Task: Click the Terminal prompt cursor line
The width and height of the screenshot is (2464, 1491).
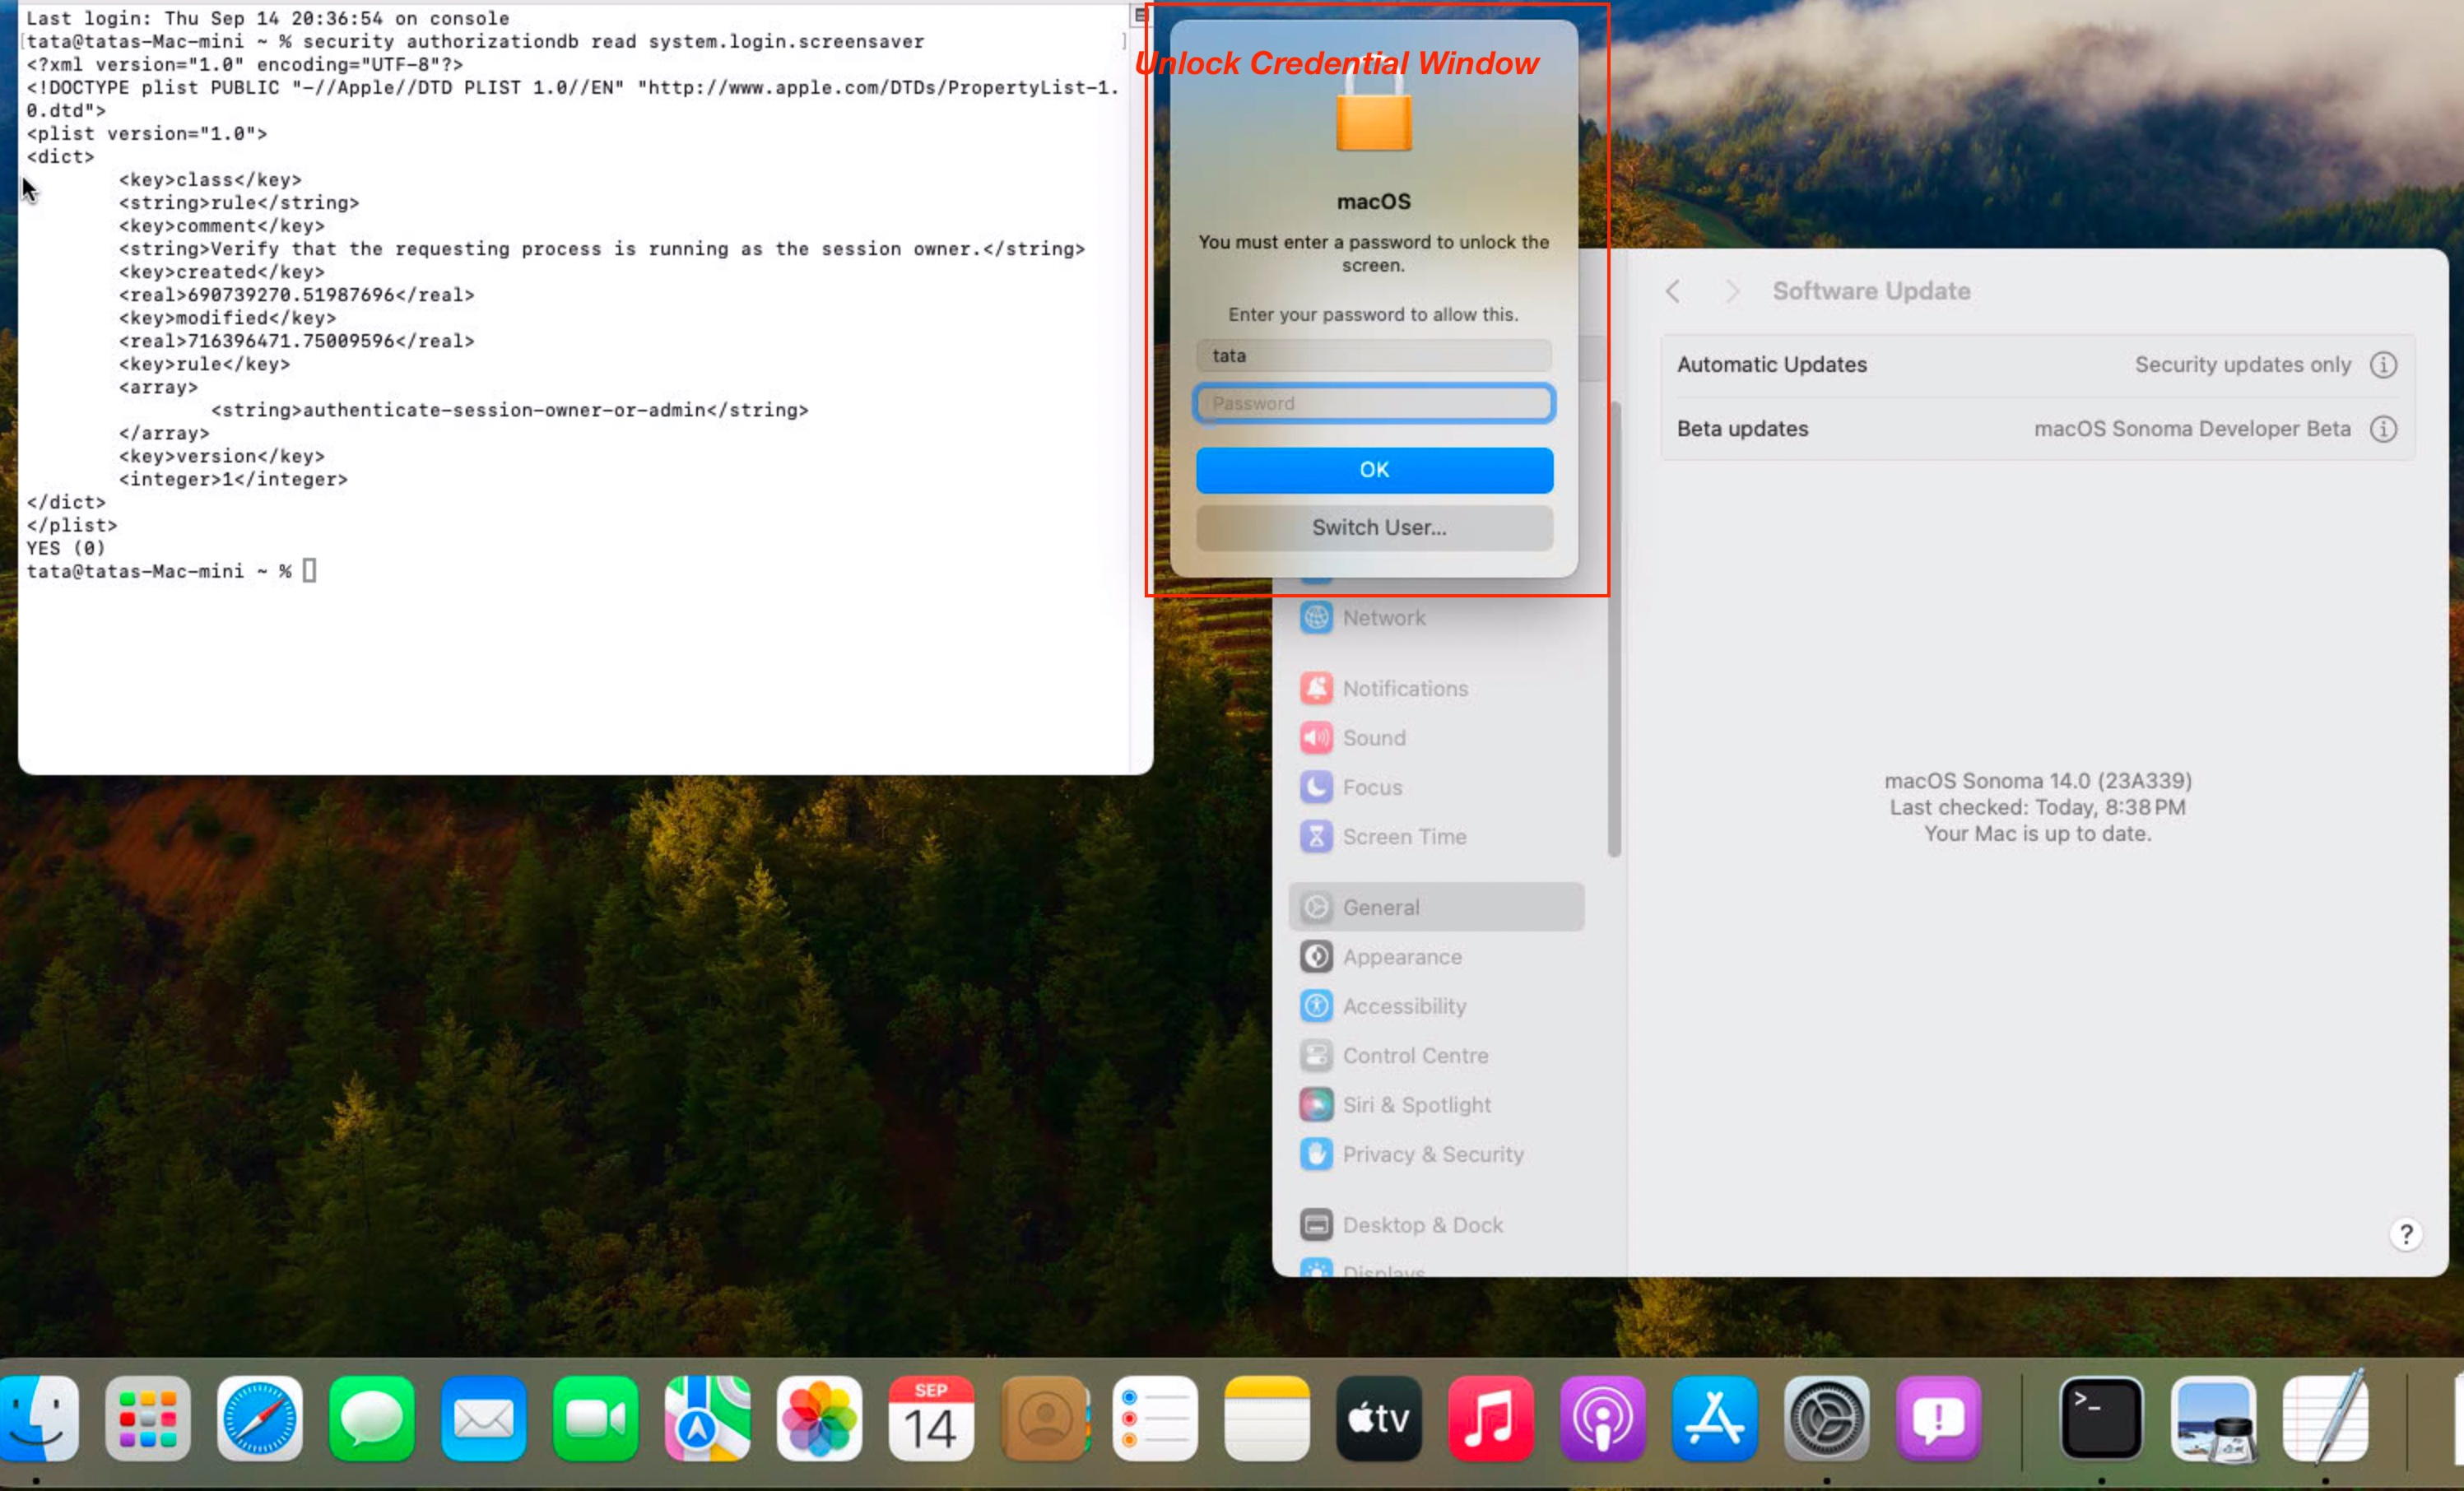Action: [x=171, y=572]
